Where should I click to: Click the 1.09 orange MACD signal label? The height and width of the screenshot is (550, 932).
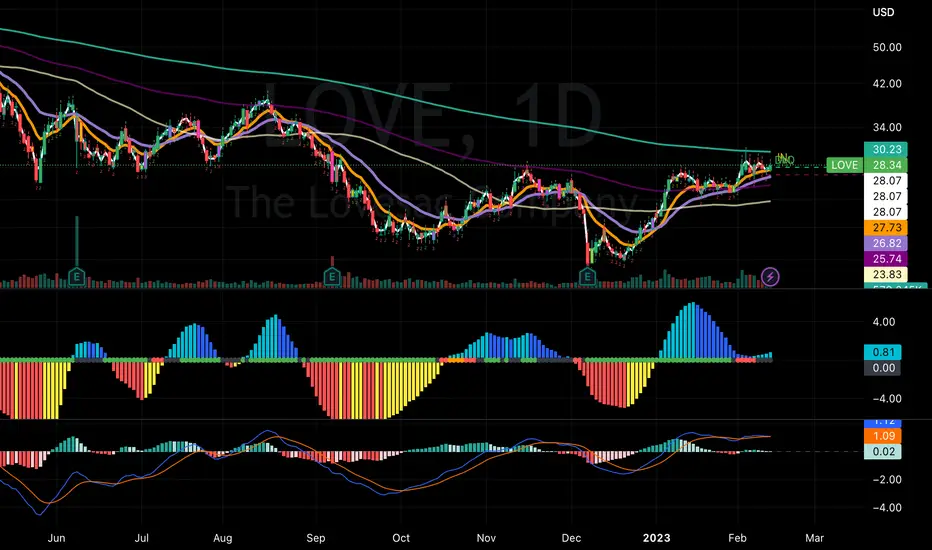(x=883, y=436)
